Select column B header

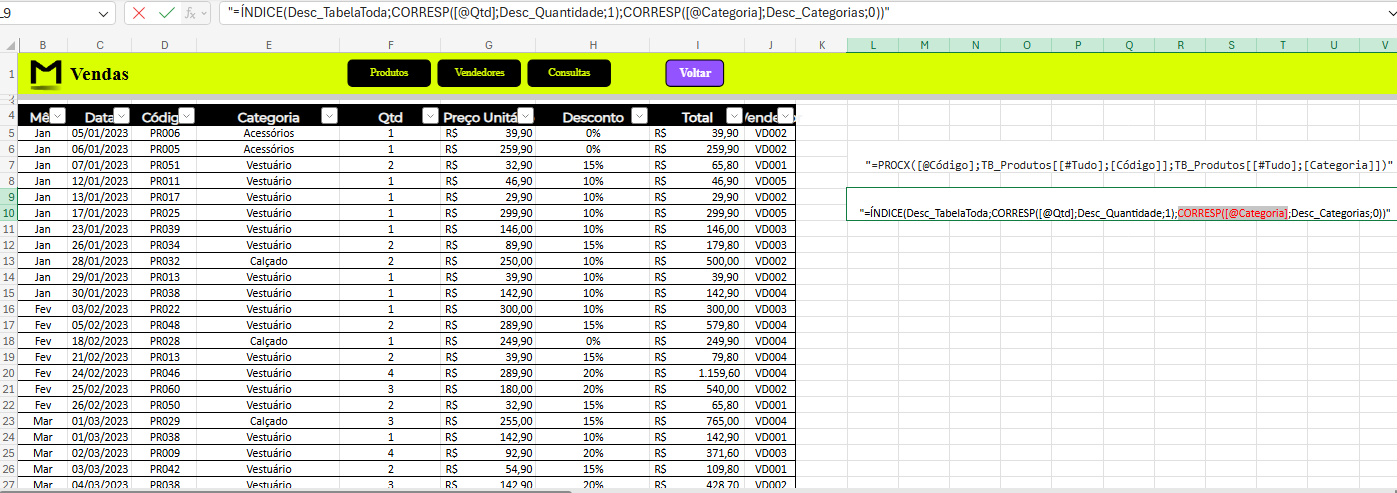pyautogui.click(x=43, y=45)
